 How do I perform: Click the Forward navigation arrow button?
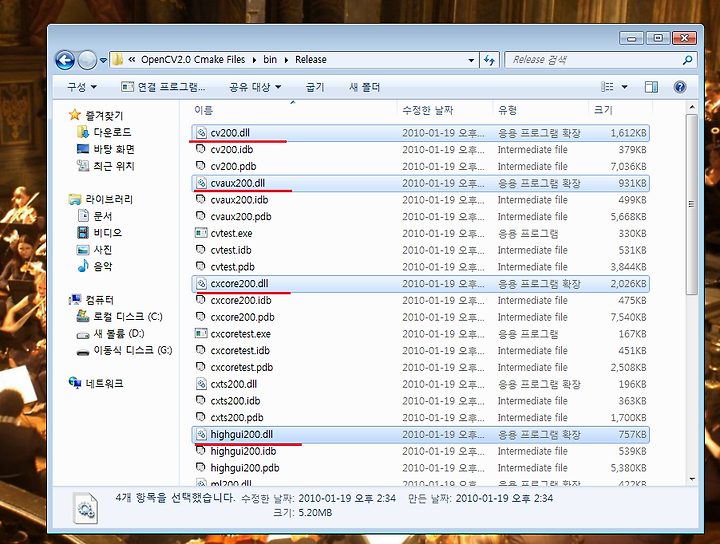(x=87, y=60)
